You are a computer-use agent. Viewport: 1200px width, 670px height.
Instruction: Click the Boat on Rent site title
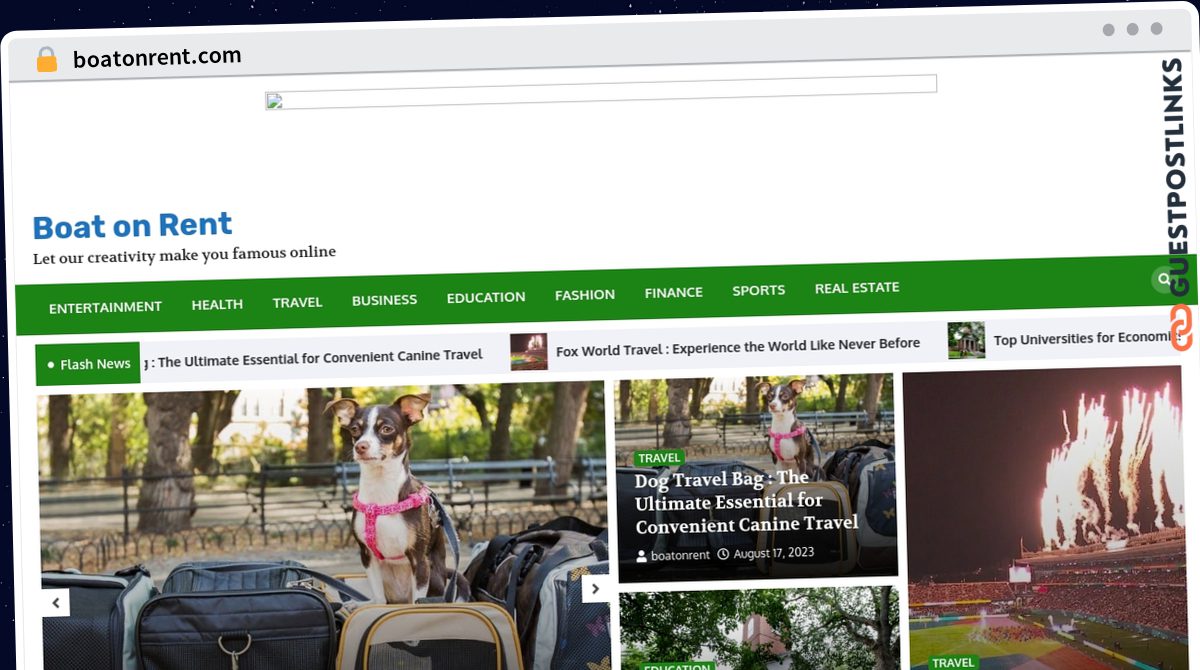click(132, 225)
